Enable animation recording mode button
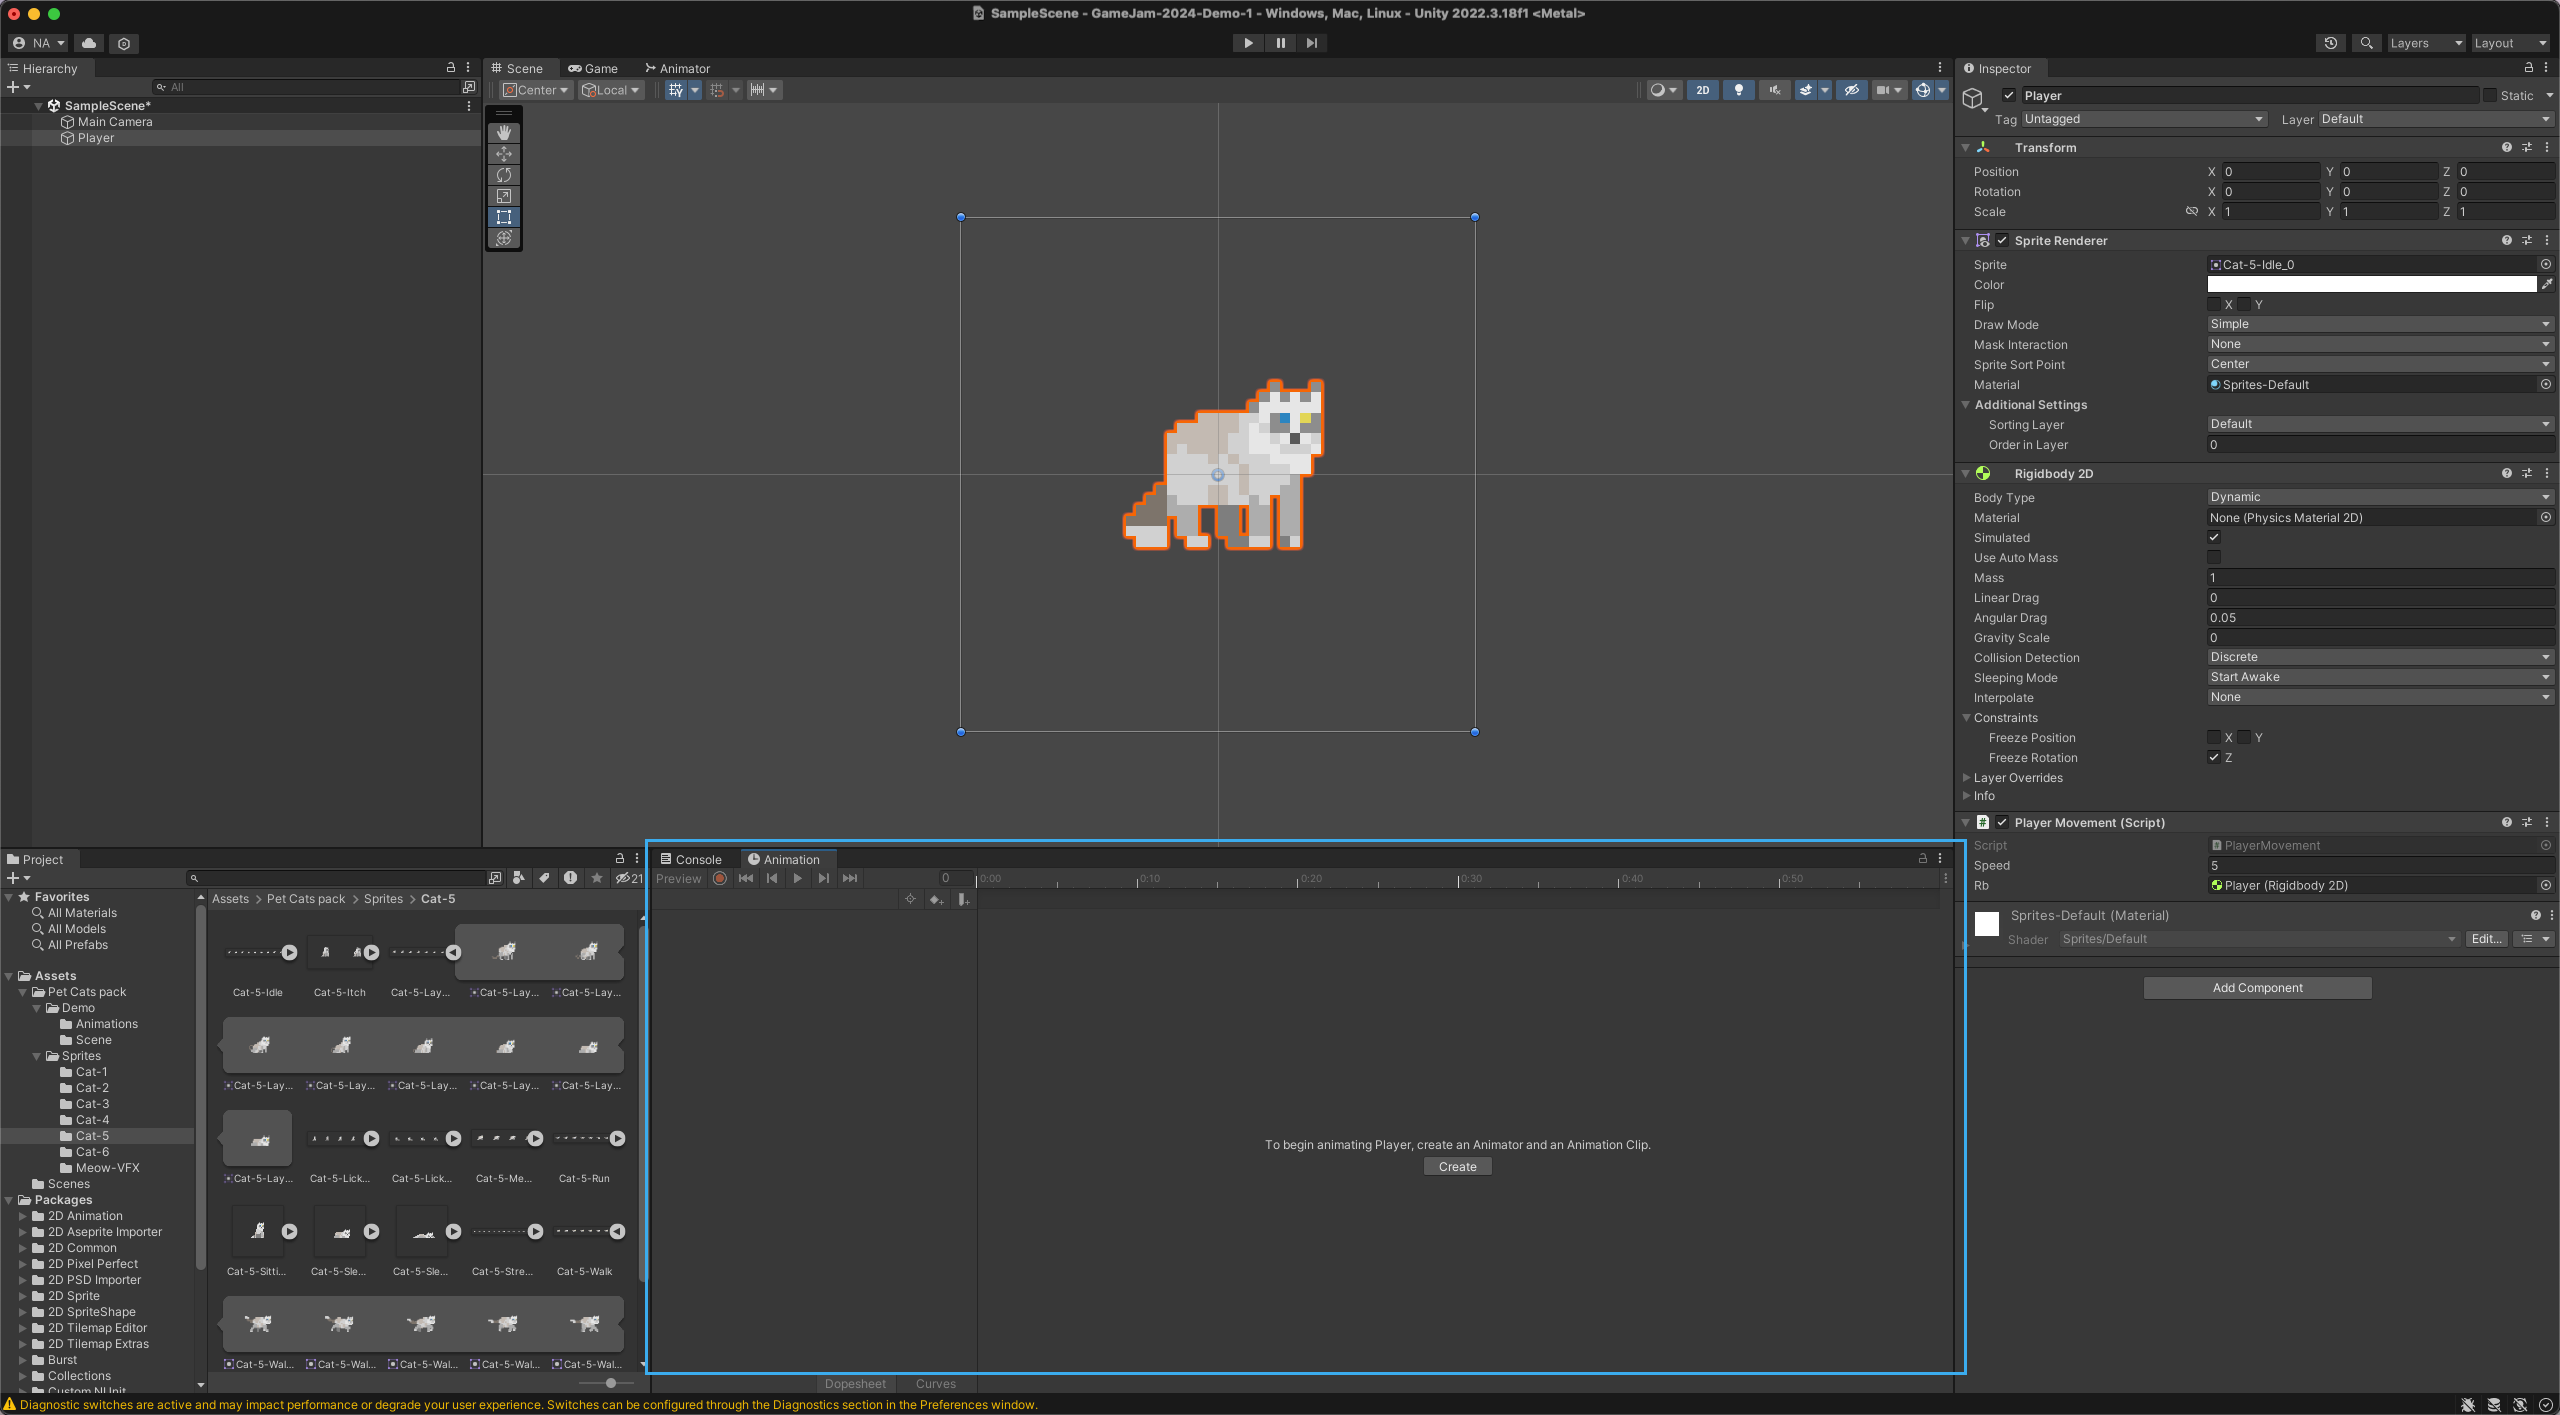The image size is (2560, 1415). tap(720, 878)
